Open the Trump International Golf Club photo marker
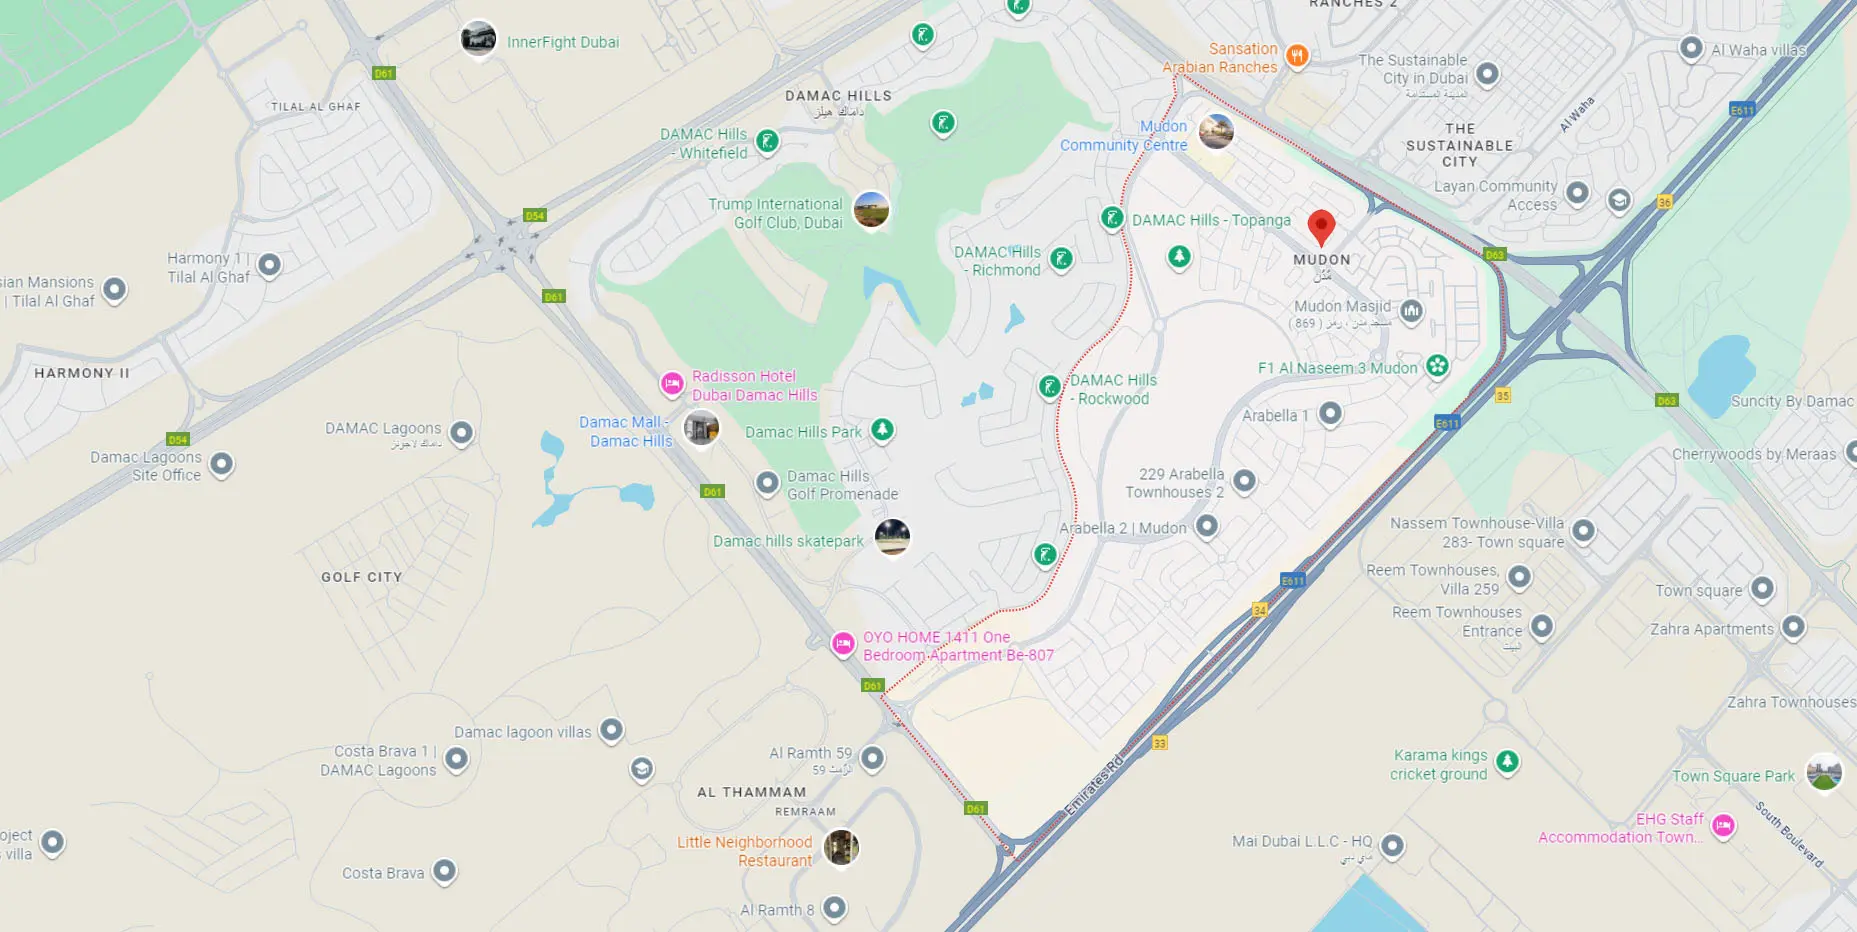The width and height of the screenshot is (1857, 932). (871, 210)
